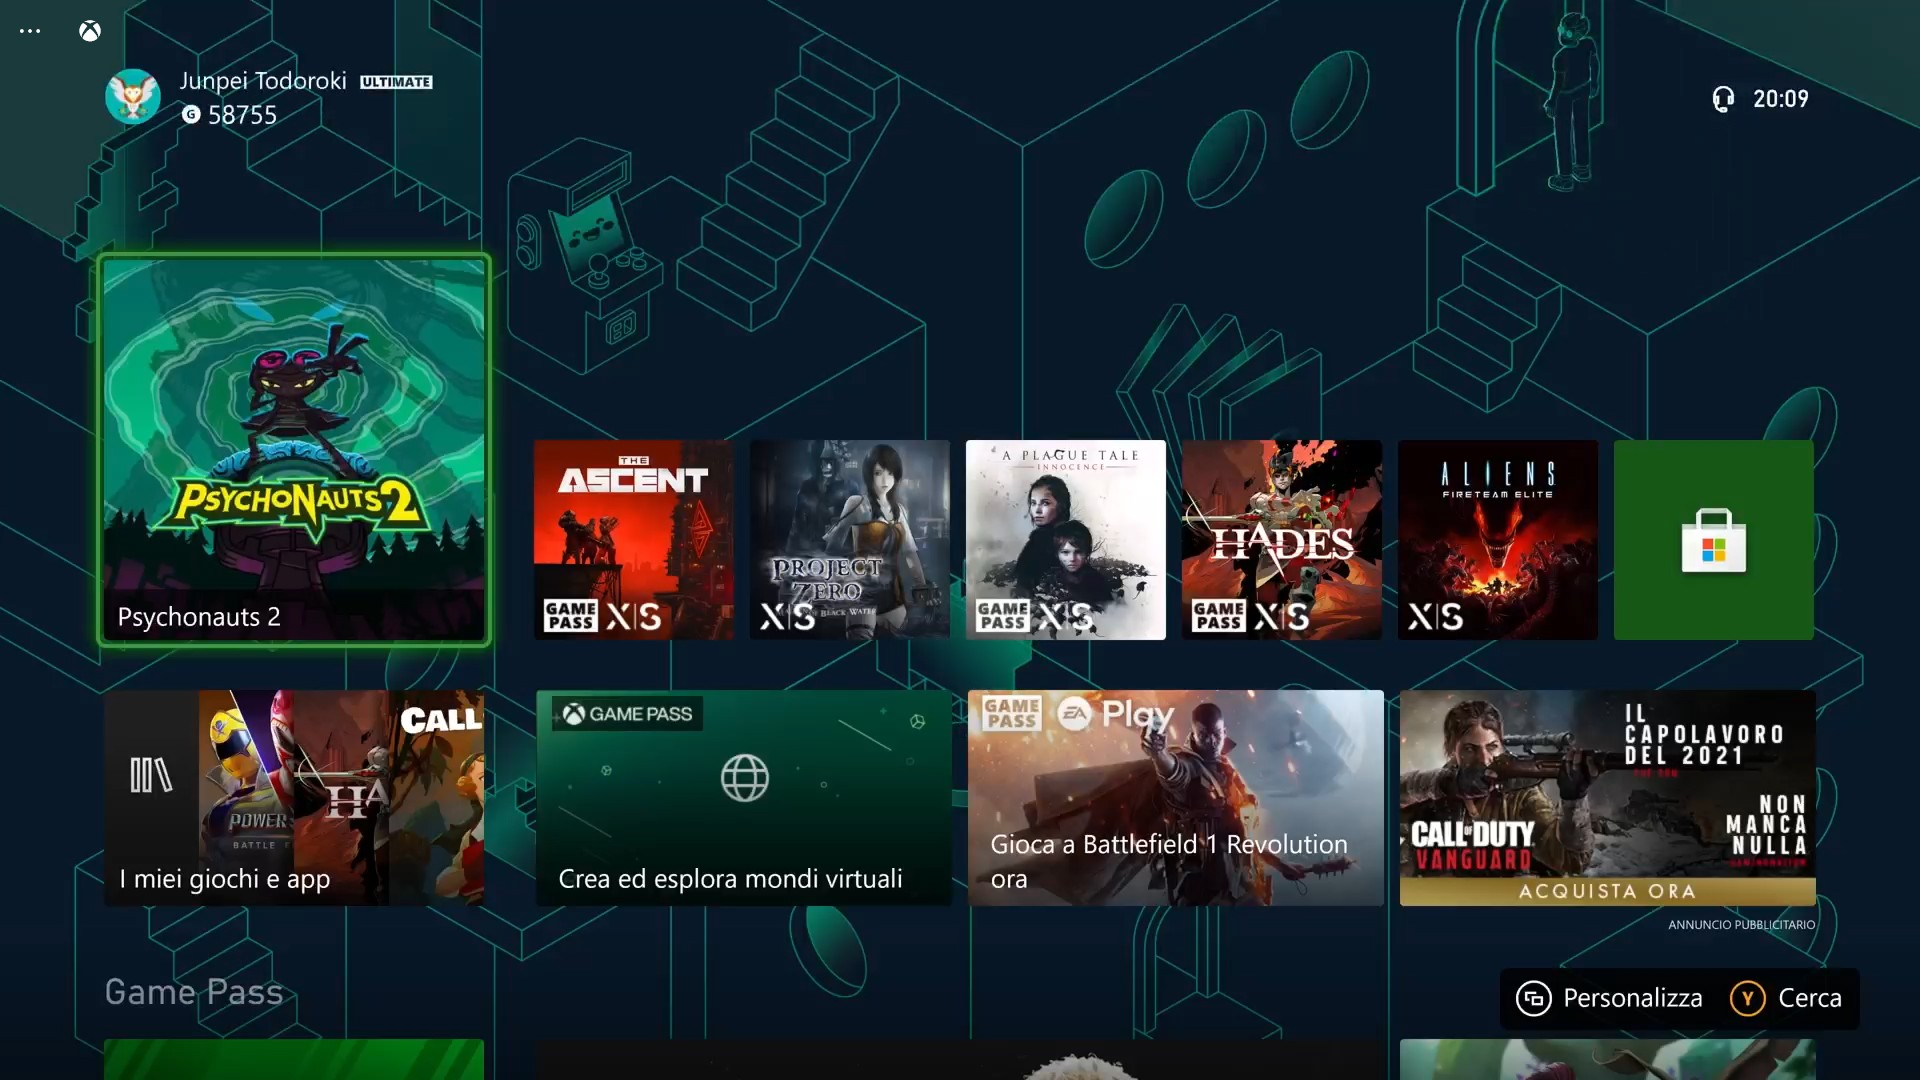Viewport: 1920px width, 1080px height.
Task: Select the ANNUNCIO PUBBLICITARIO label
Action: click(x=1741, y=925)
